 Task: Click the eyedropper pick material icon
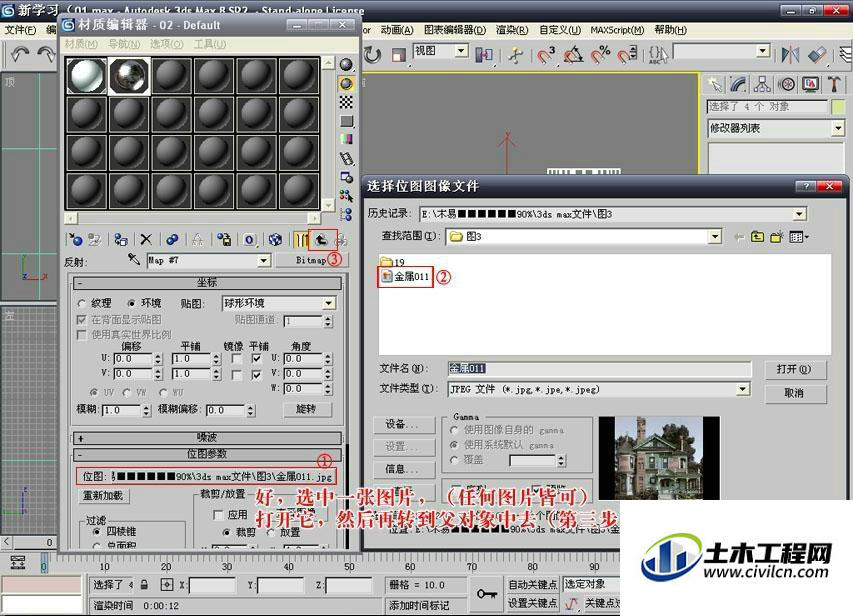coord(134,260)
